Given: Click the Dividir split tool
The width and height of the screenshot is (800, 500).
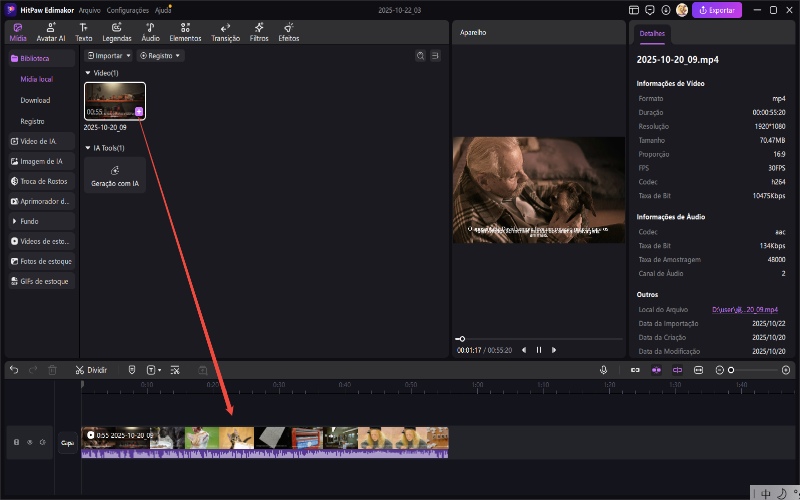Looking at the screenshot, I should click(91, 370).
